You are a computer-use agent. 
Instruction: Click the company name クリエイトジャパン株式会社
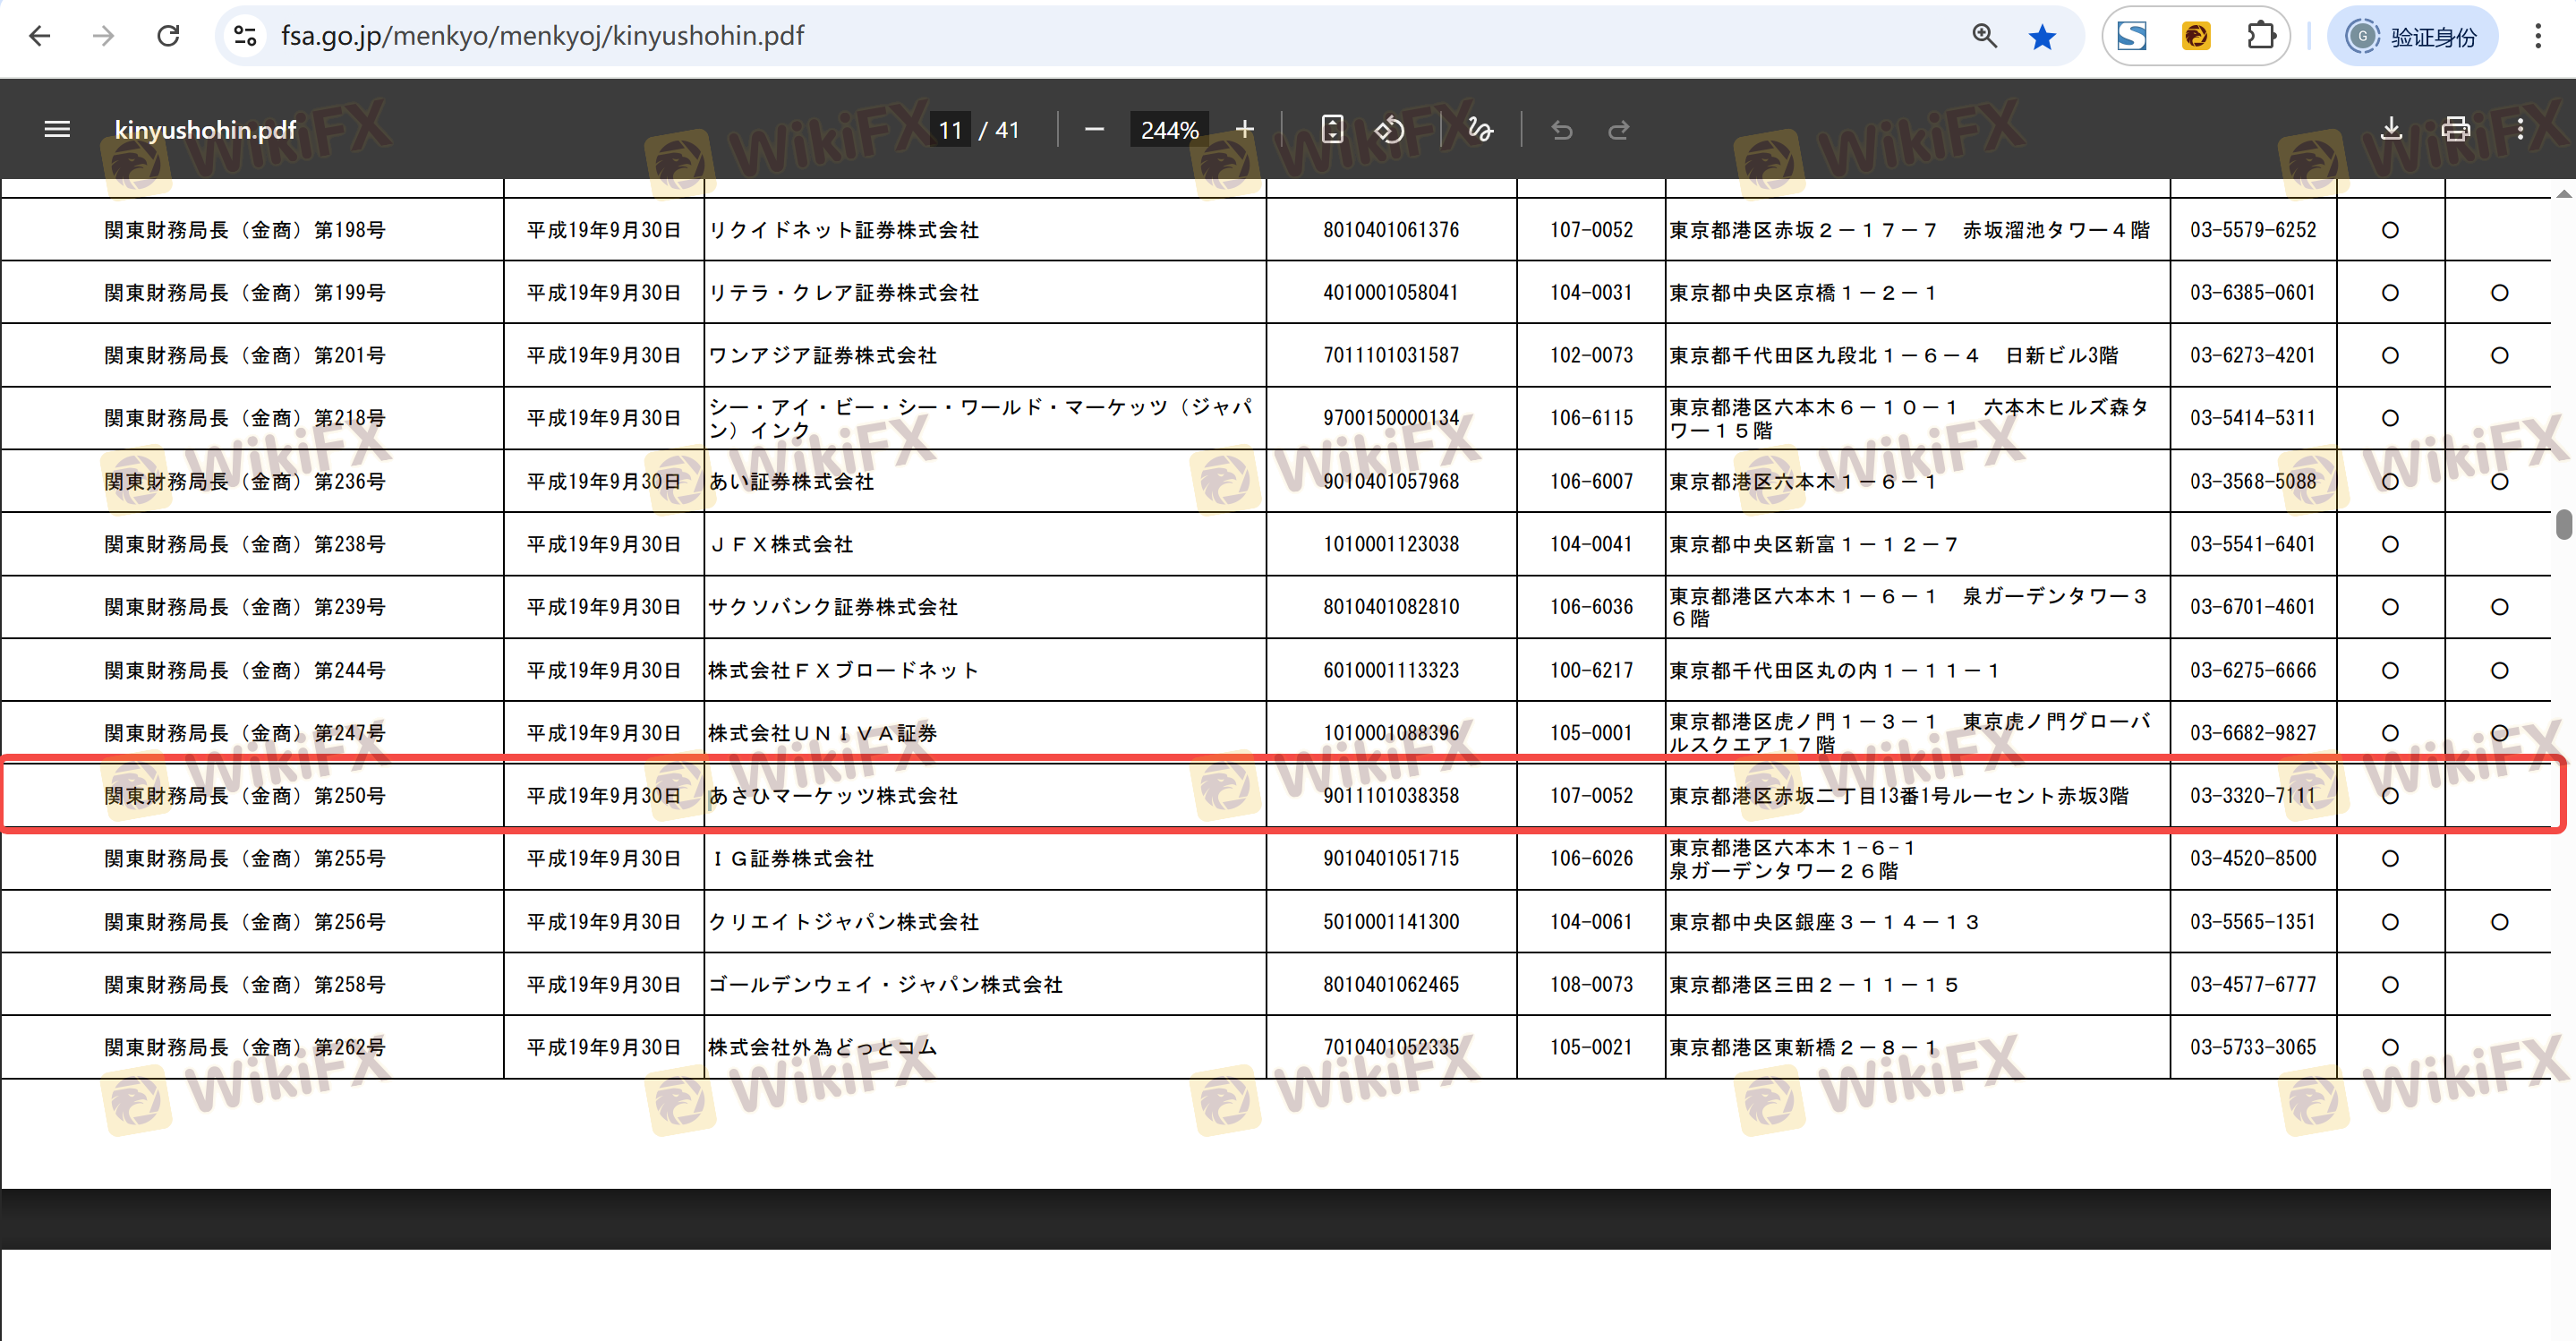click(844, 923)
